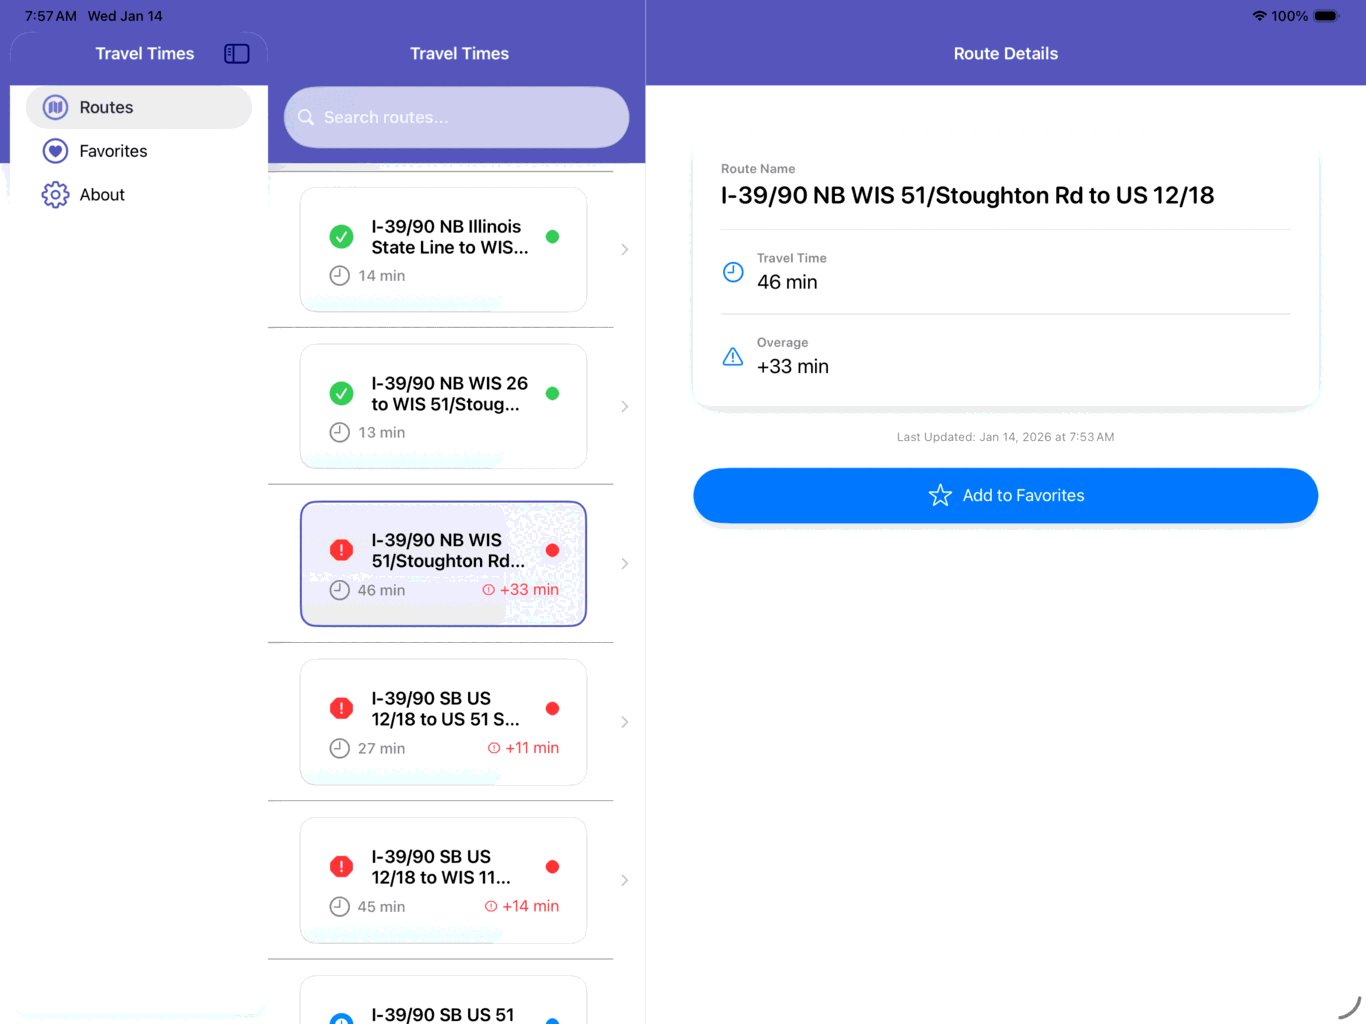Click green status dot on Illinois State Line route
Viewport: 1366px width, 1024px height.
(x=552, y=237)
